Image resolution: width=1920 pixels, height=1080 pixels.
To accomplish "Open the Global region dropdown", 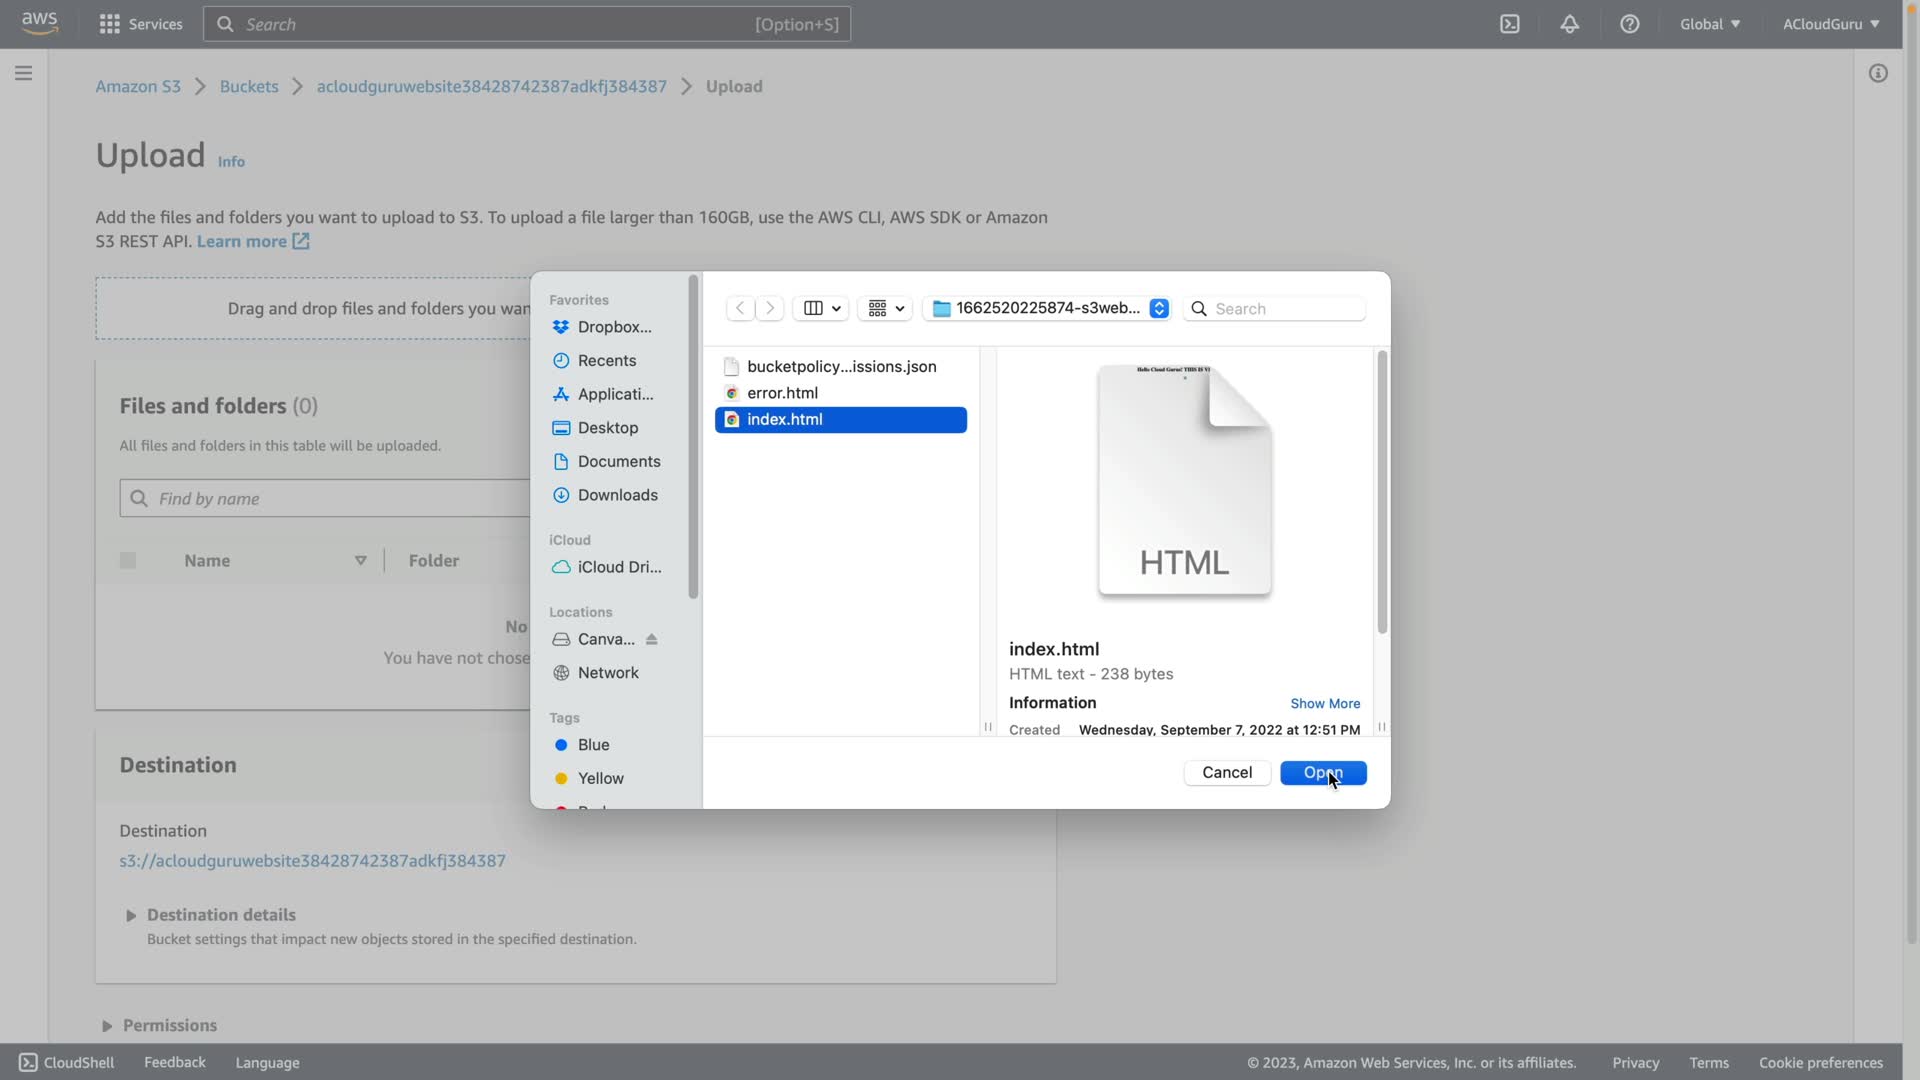I will coord(1709,24).
